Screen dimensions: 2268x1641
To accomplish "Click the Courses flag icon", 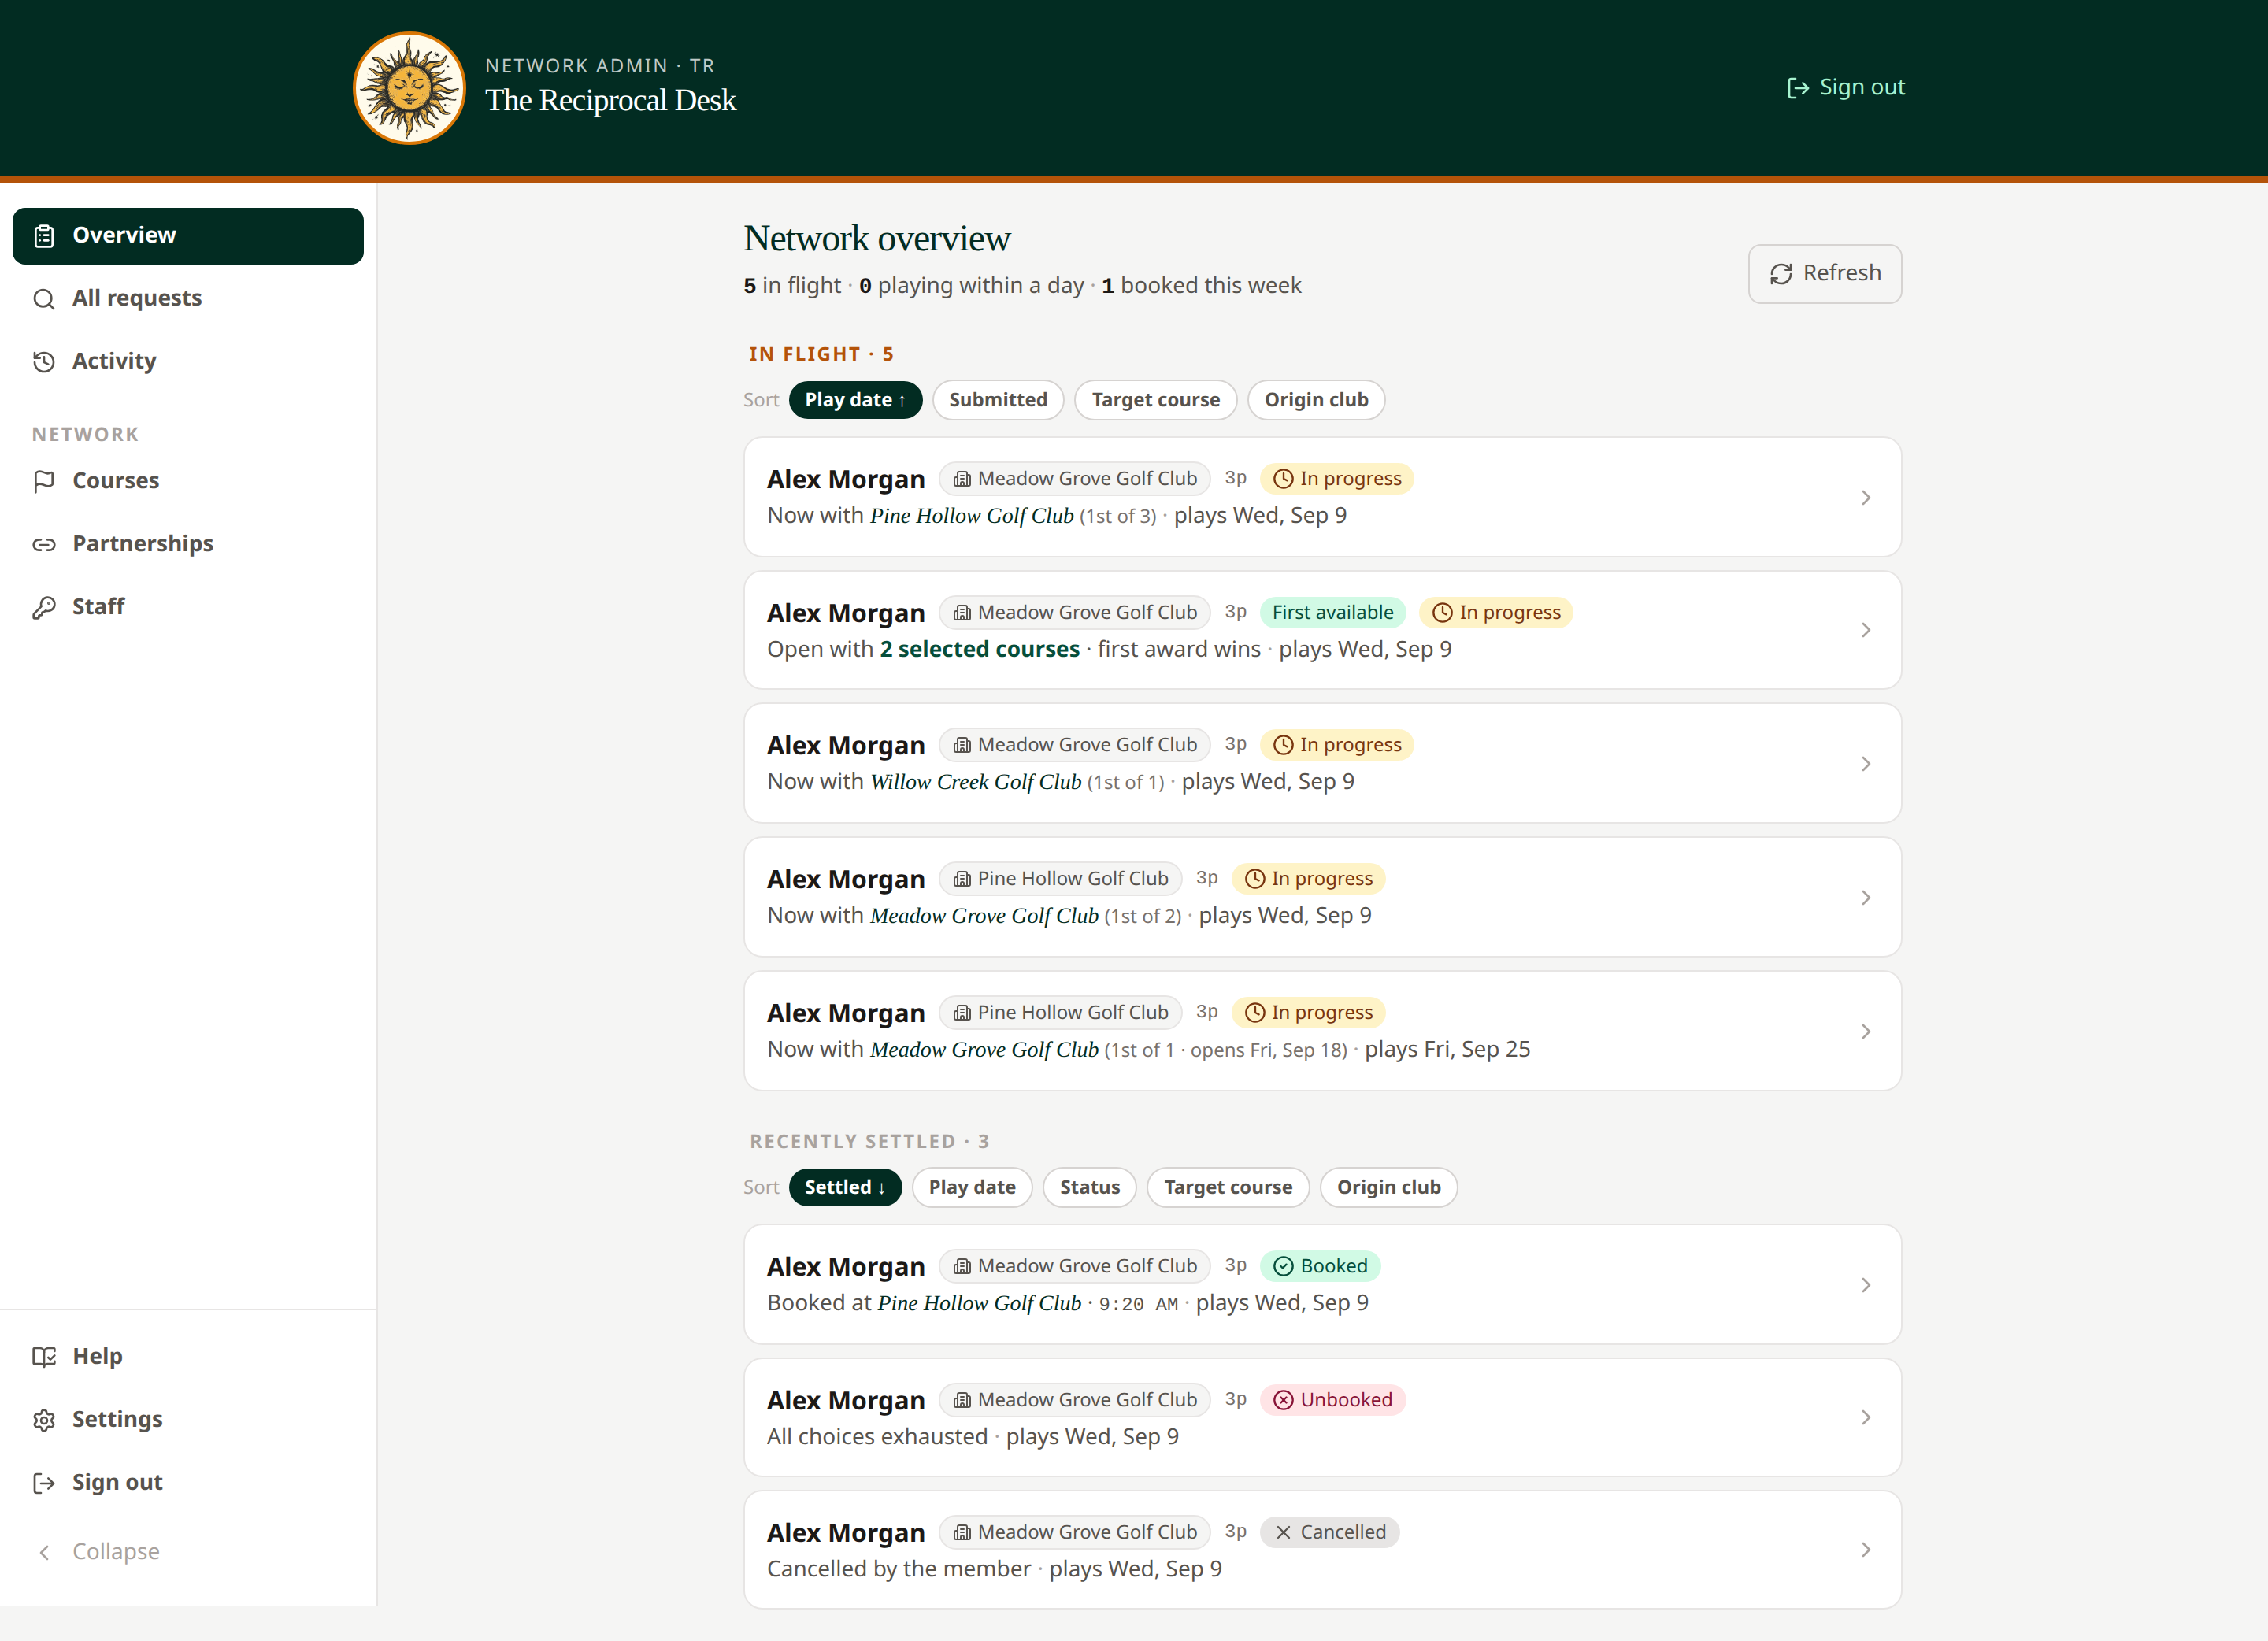I will [x=44, y=481].
